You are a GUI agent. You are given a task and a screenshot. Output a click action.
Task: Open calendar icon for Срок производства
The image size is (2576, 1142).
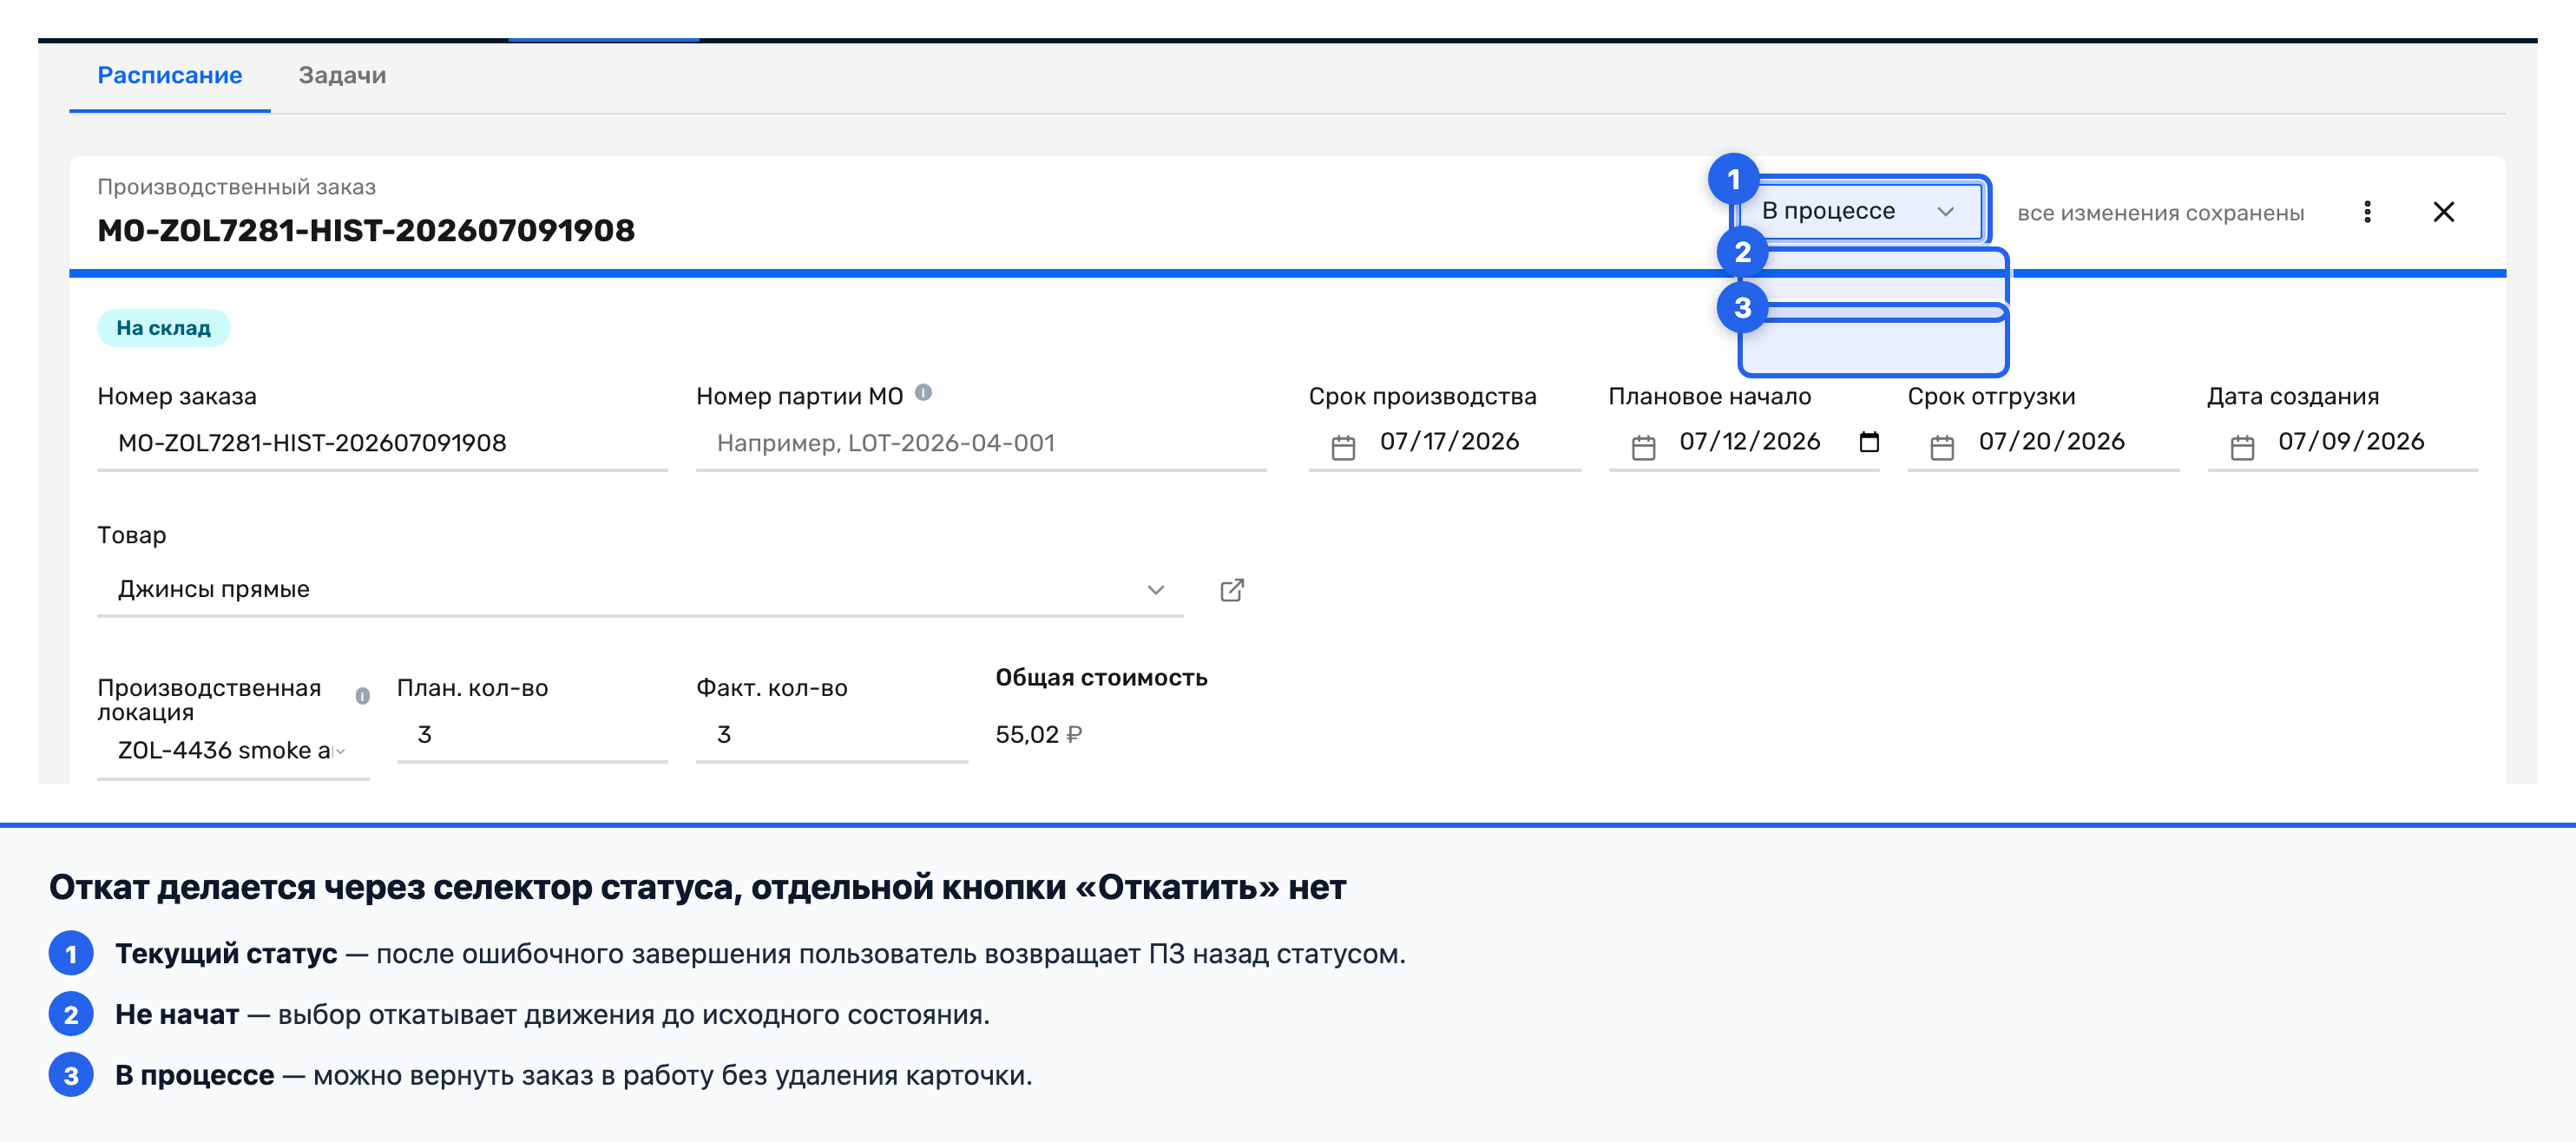tap(1343, 446)
